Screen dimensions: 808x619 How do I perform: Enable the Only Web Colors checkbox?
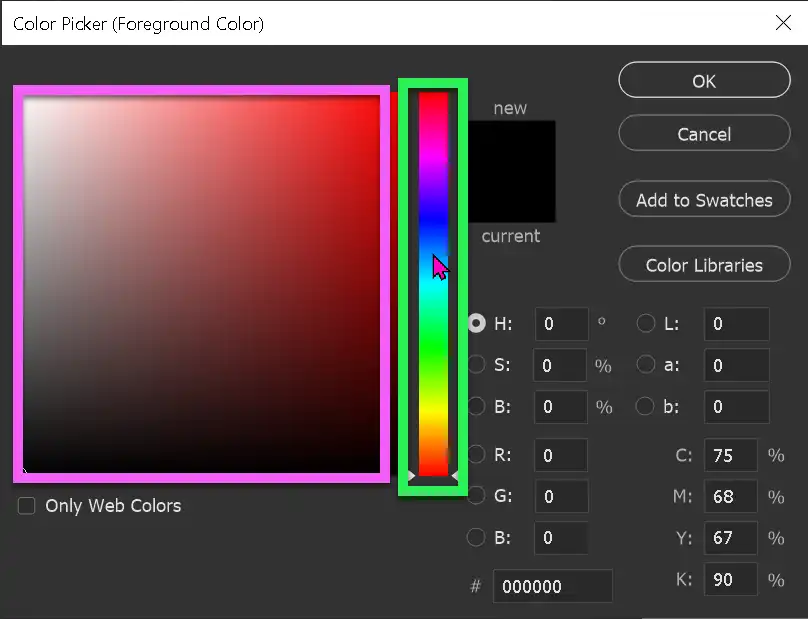(25, 506)
